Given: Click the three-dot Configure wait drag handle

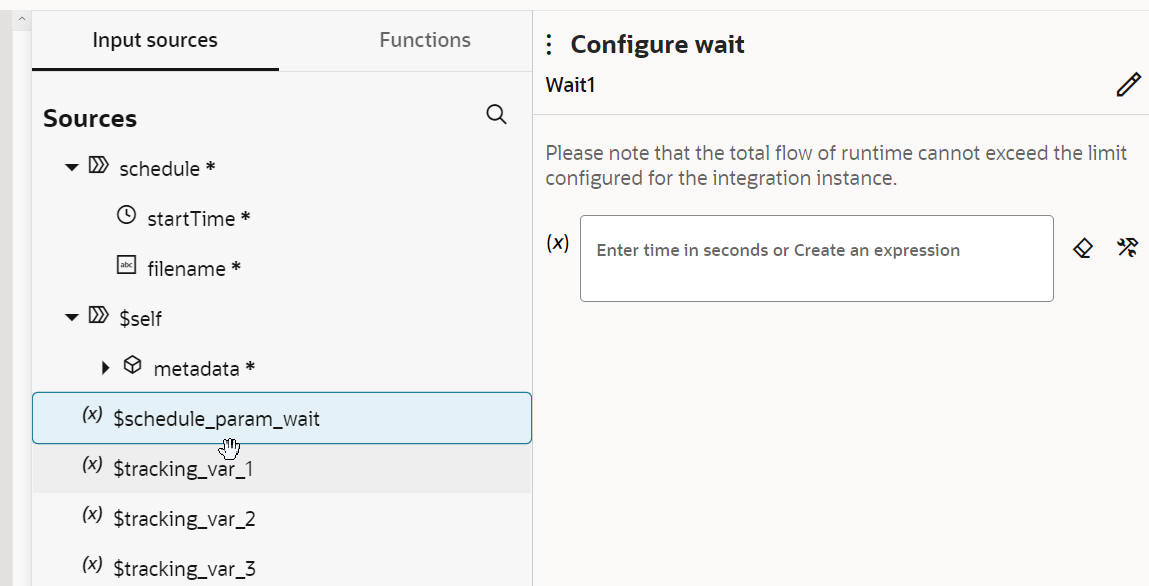Looking at the screenshot, I should [548, 45].
